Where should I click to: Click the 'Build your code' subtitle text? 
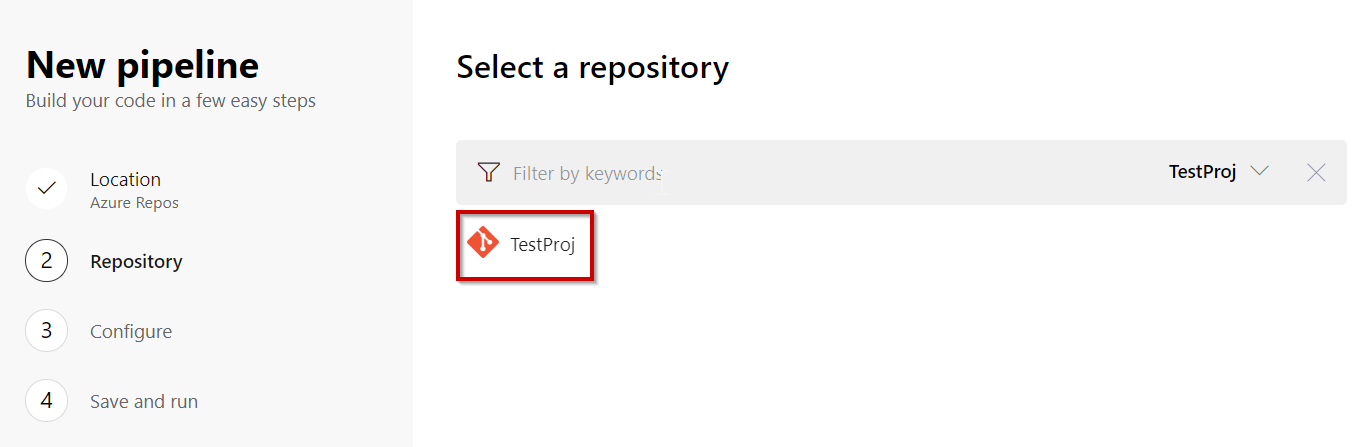pyautogui.click(x=170, y=101)
